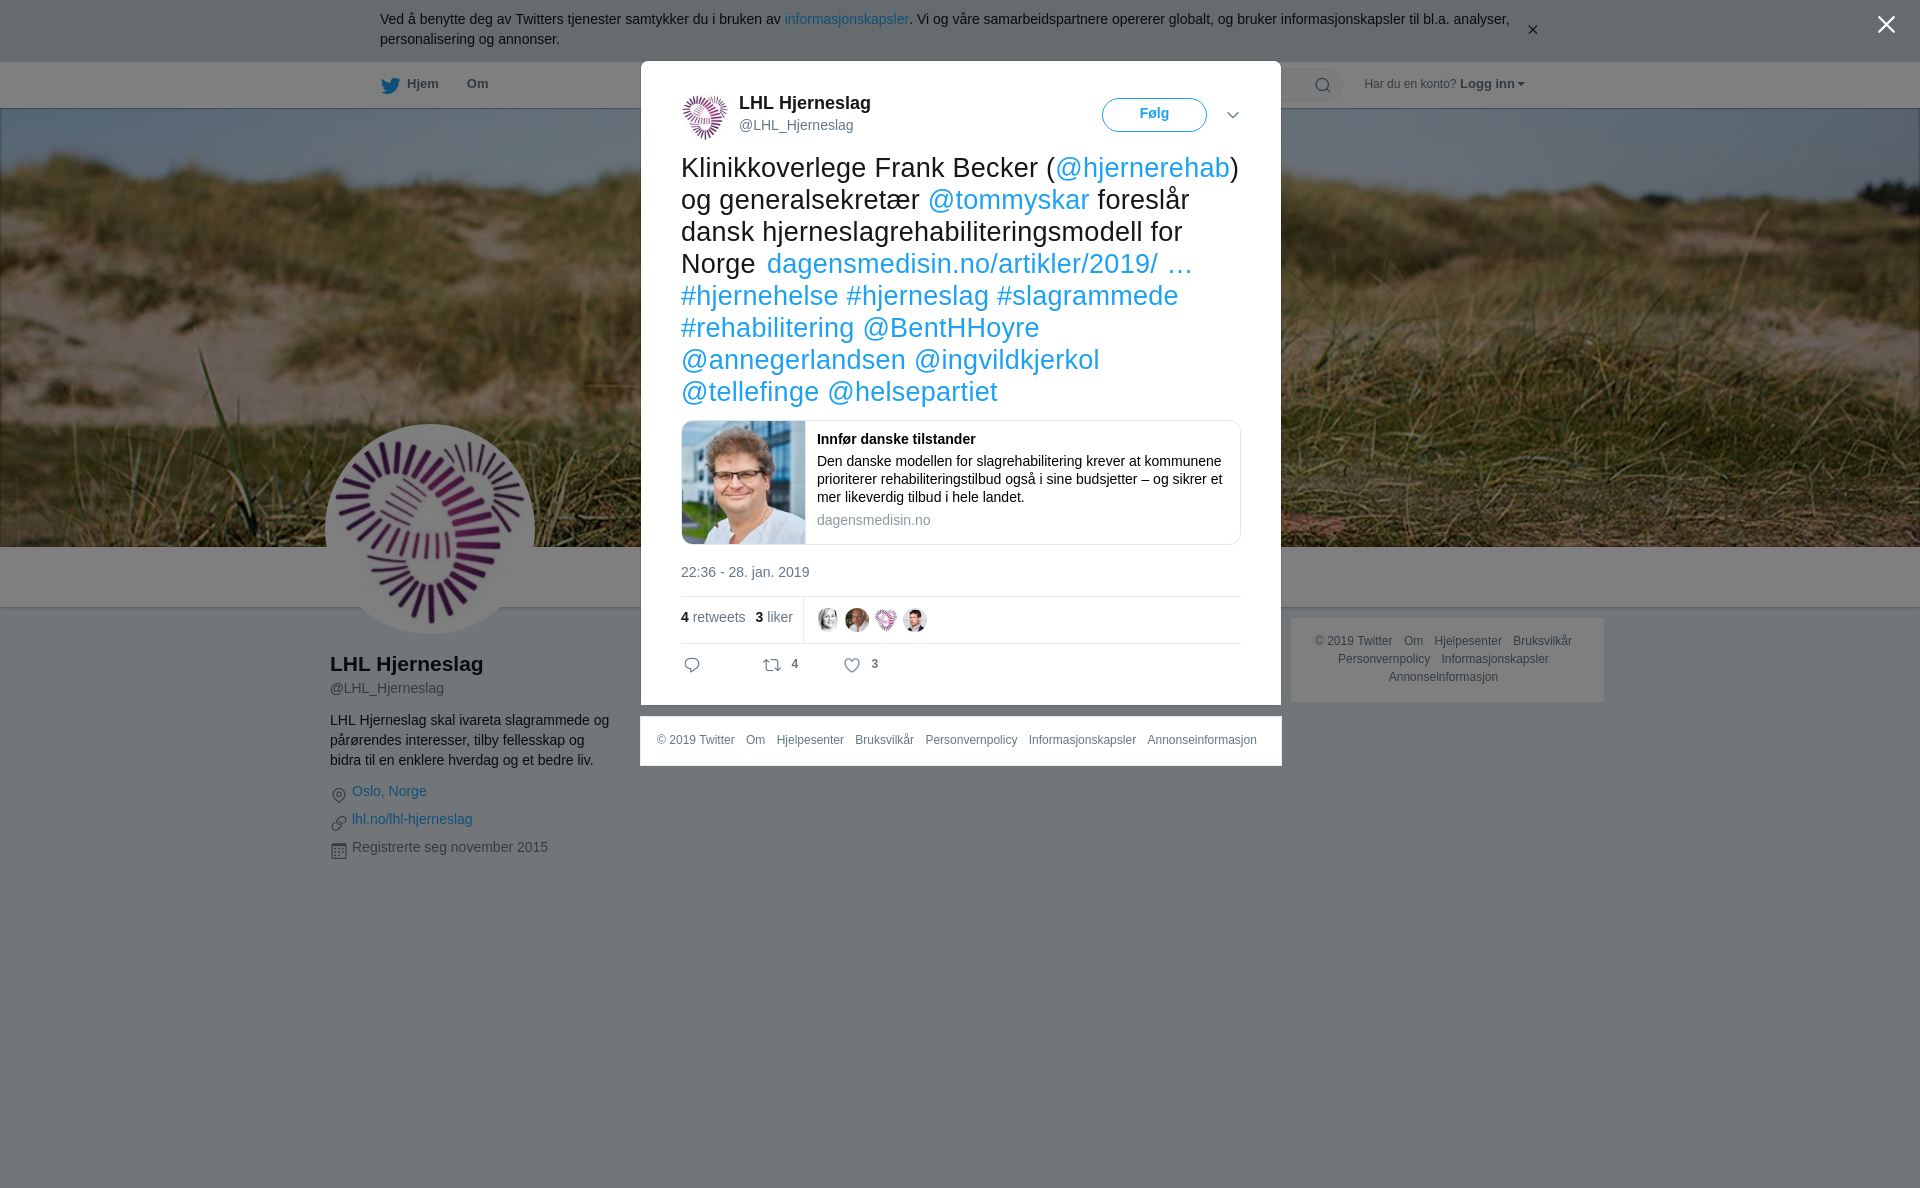1920x1188 pixels.
Task: Open the informasjonskapsler link in banner
Action: 846,19
